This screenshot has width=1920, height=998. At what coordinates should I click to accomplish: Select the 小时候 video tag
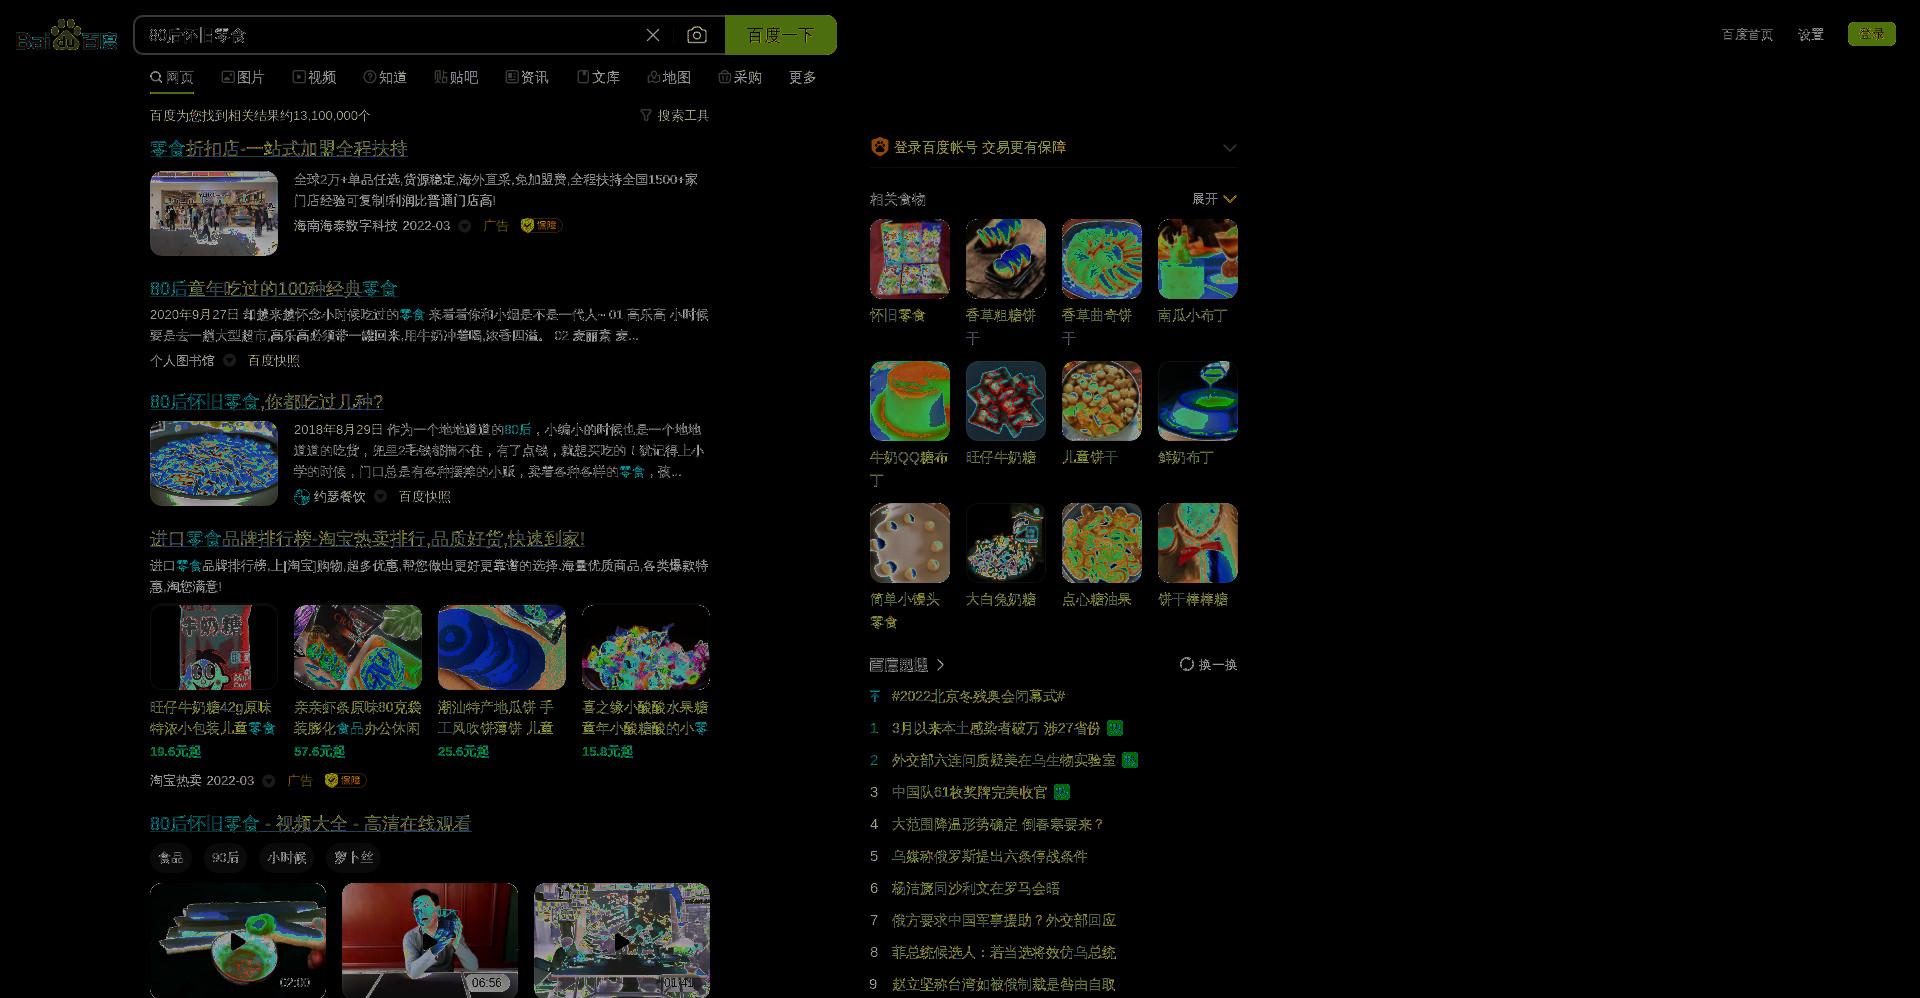(x=287, y=857)
